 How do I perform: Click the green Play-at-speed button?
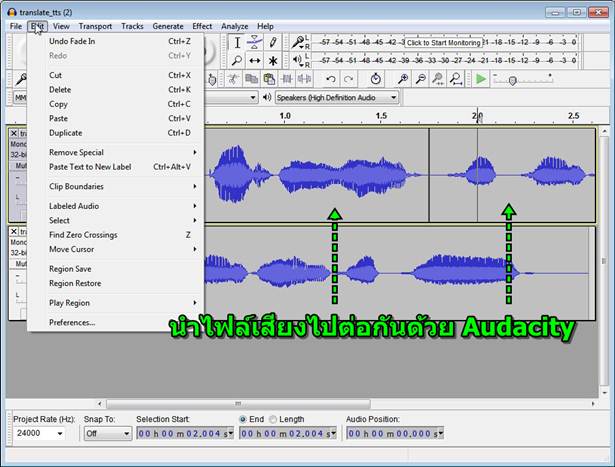(x=480, y=79)
